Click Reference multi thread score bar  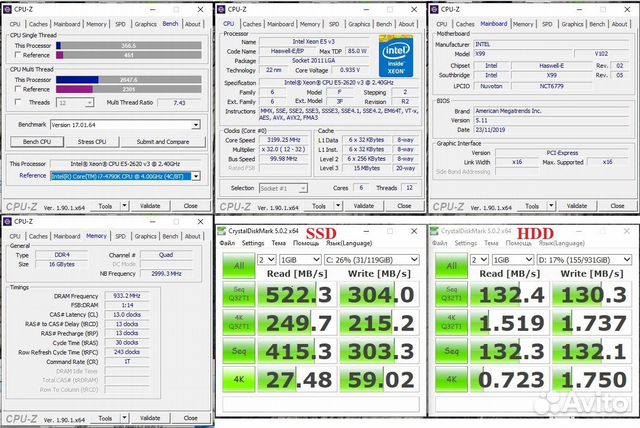coord(129,89)
